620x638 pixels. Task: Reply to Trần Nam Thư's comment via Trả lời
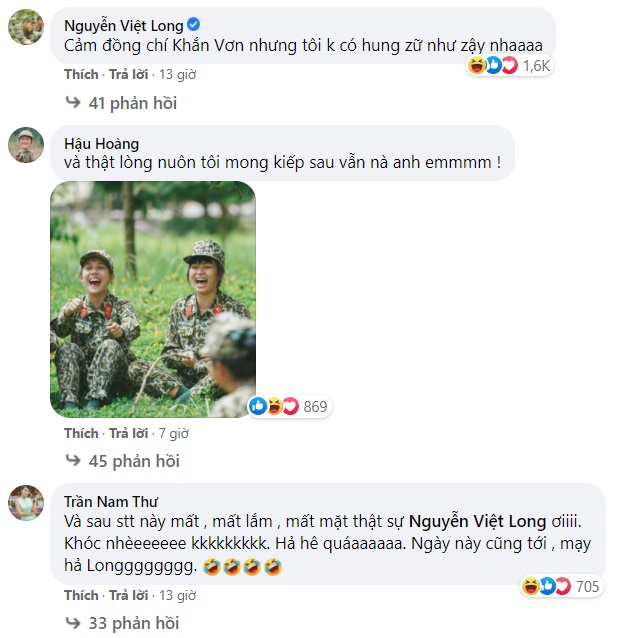[x=129, y=595]
